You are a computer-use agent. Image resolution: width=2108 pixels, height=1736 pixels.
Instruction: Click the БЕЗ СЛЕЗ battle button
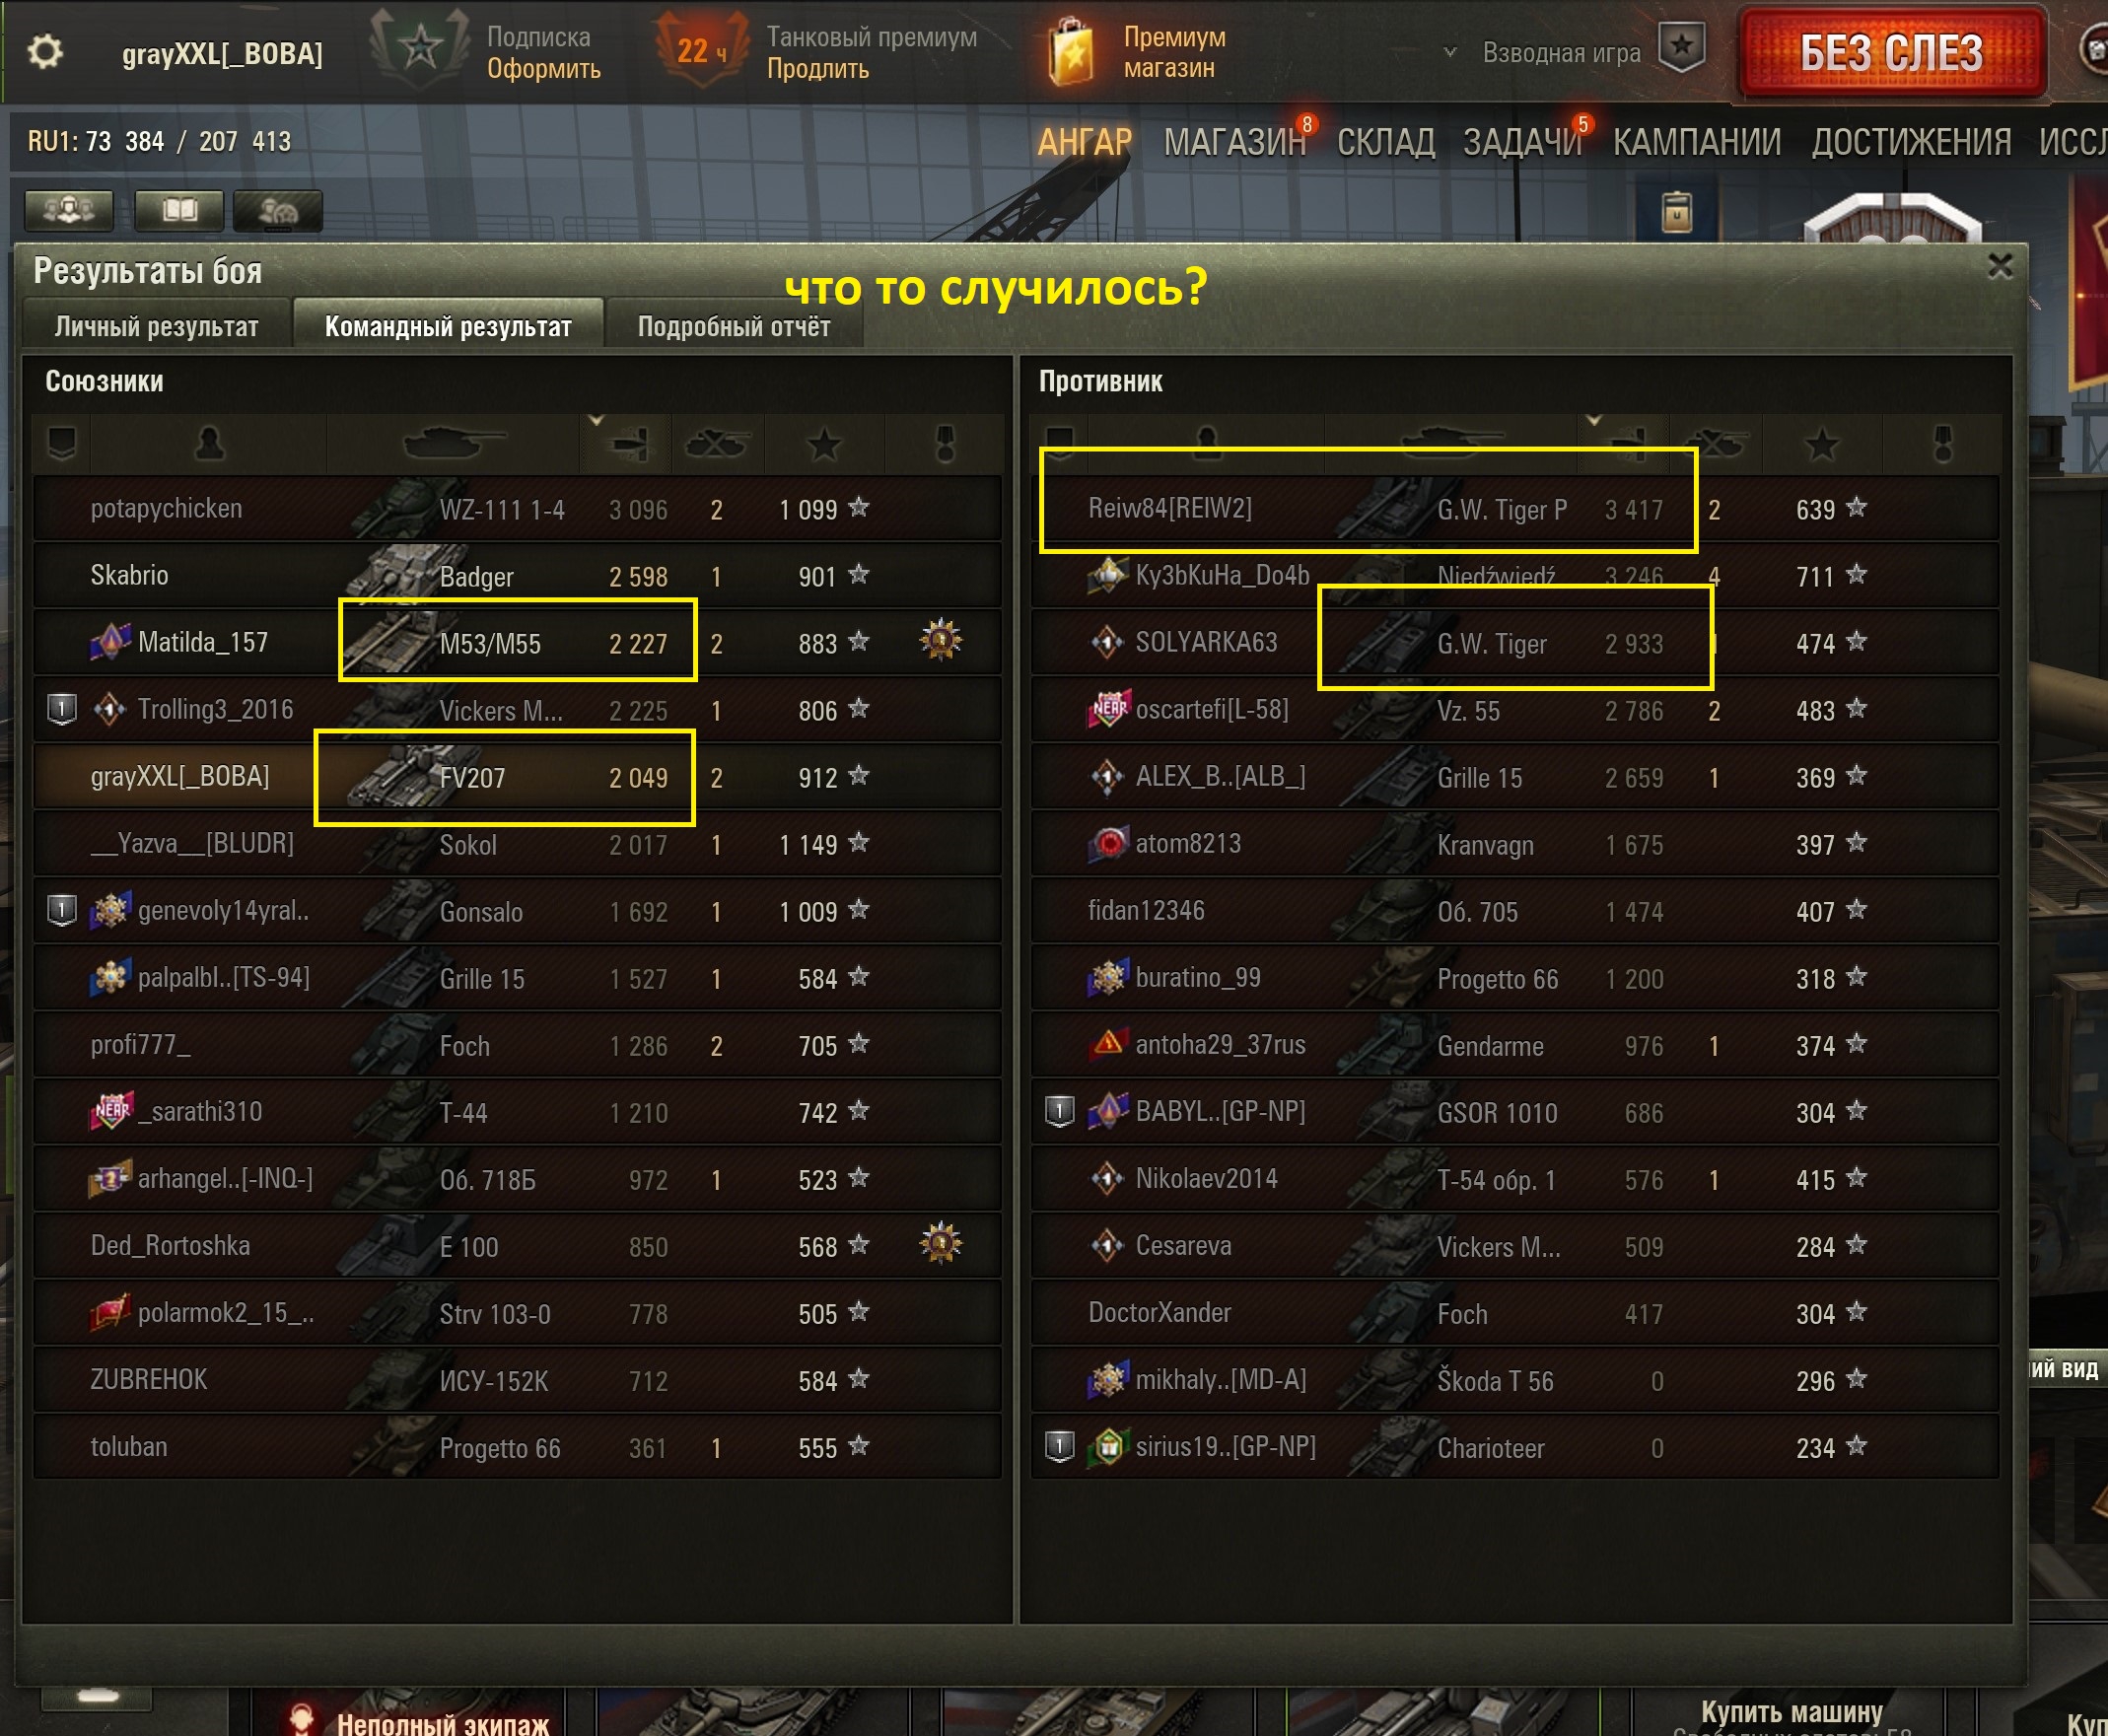pos(1892,53)
